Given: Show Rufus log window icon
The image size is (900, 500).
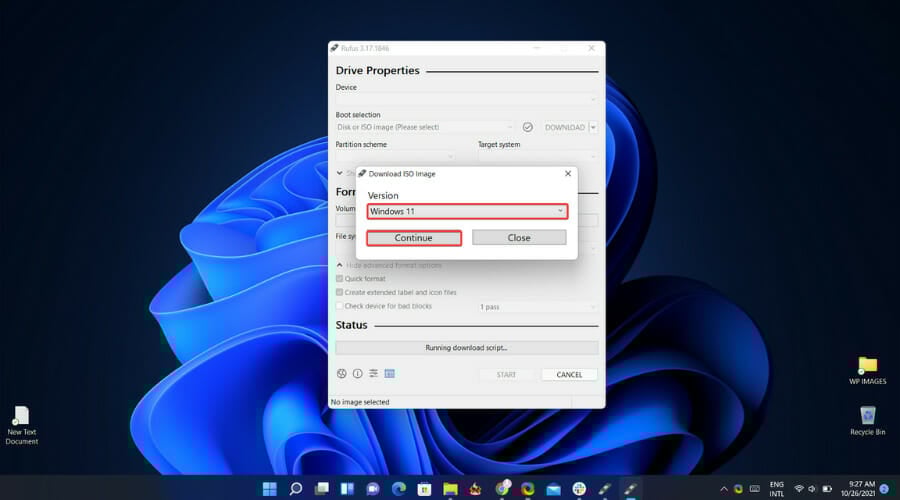Looking at the screenshot, I should click(390, 374).
